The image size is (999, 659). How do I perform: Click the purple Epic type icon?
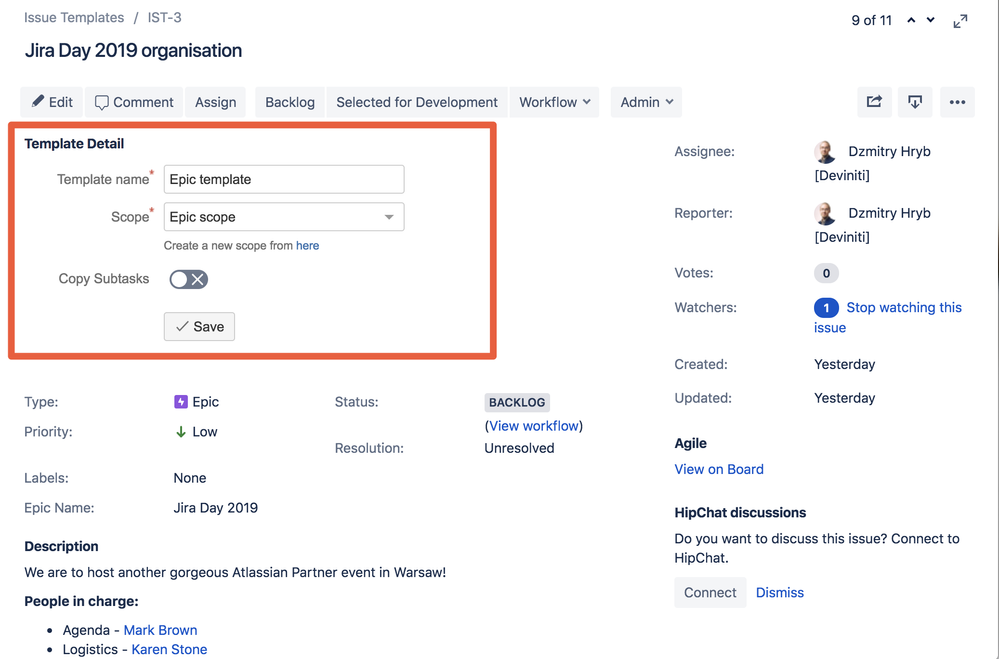pos(180,402)
